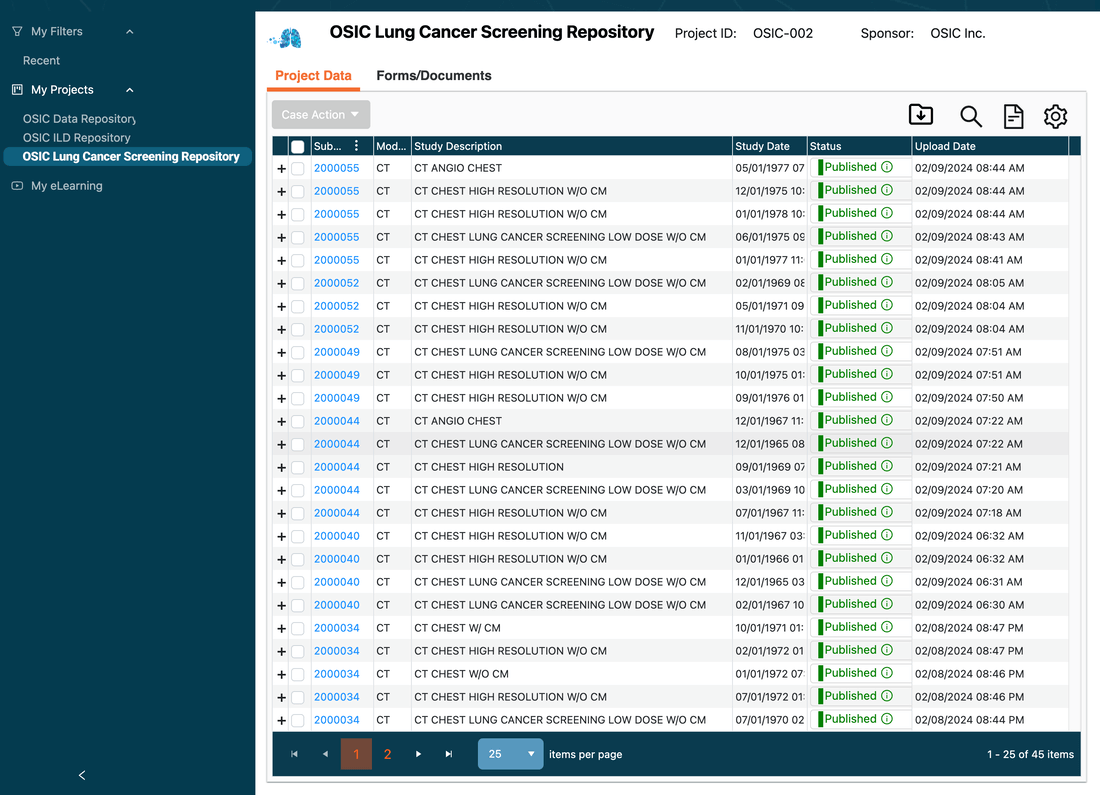Collapse the My Projects section

[130, 90]
